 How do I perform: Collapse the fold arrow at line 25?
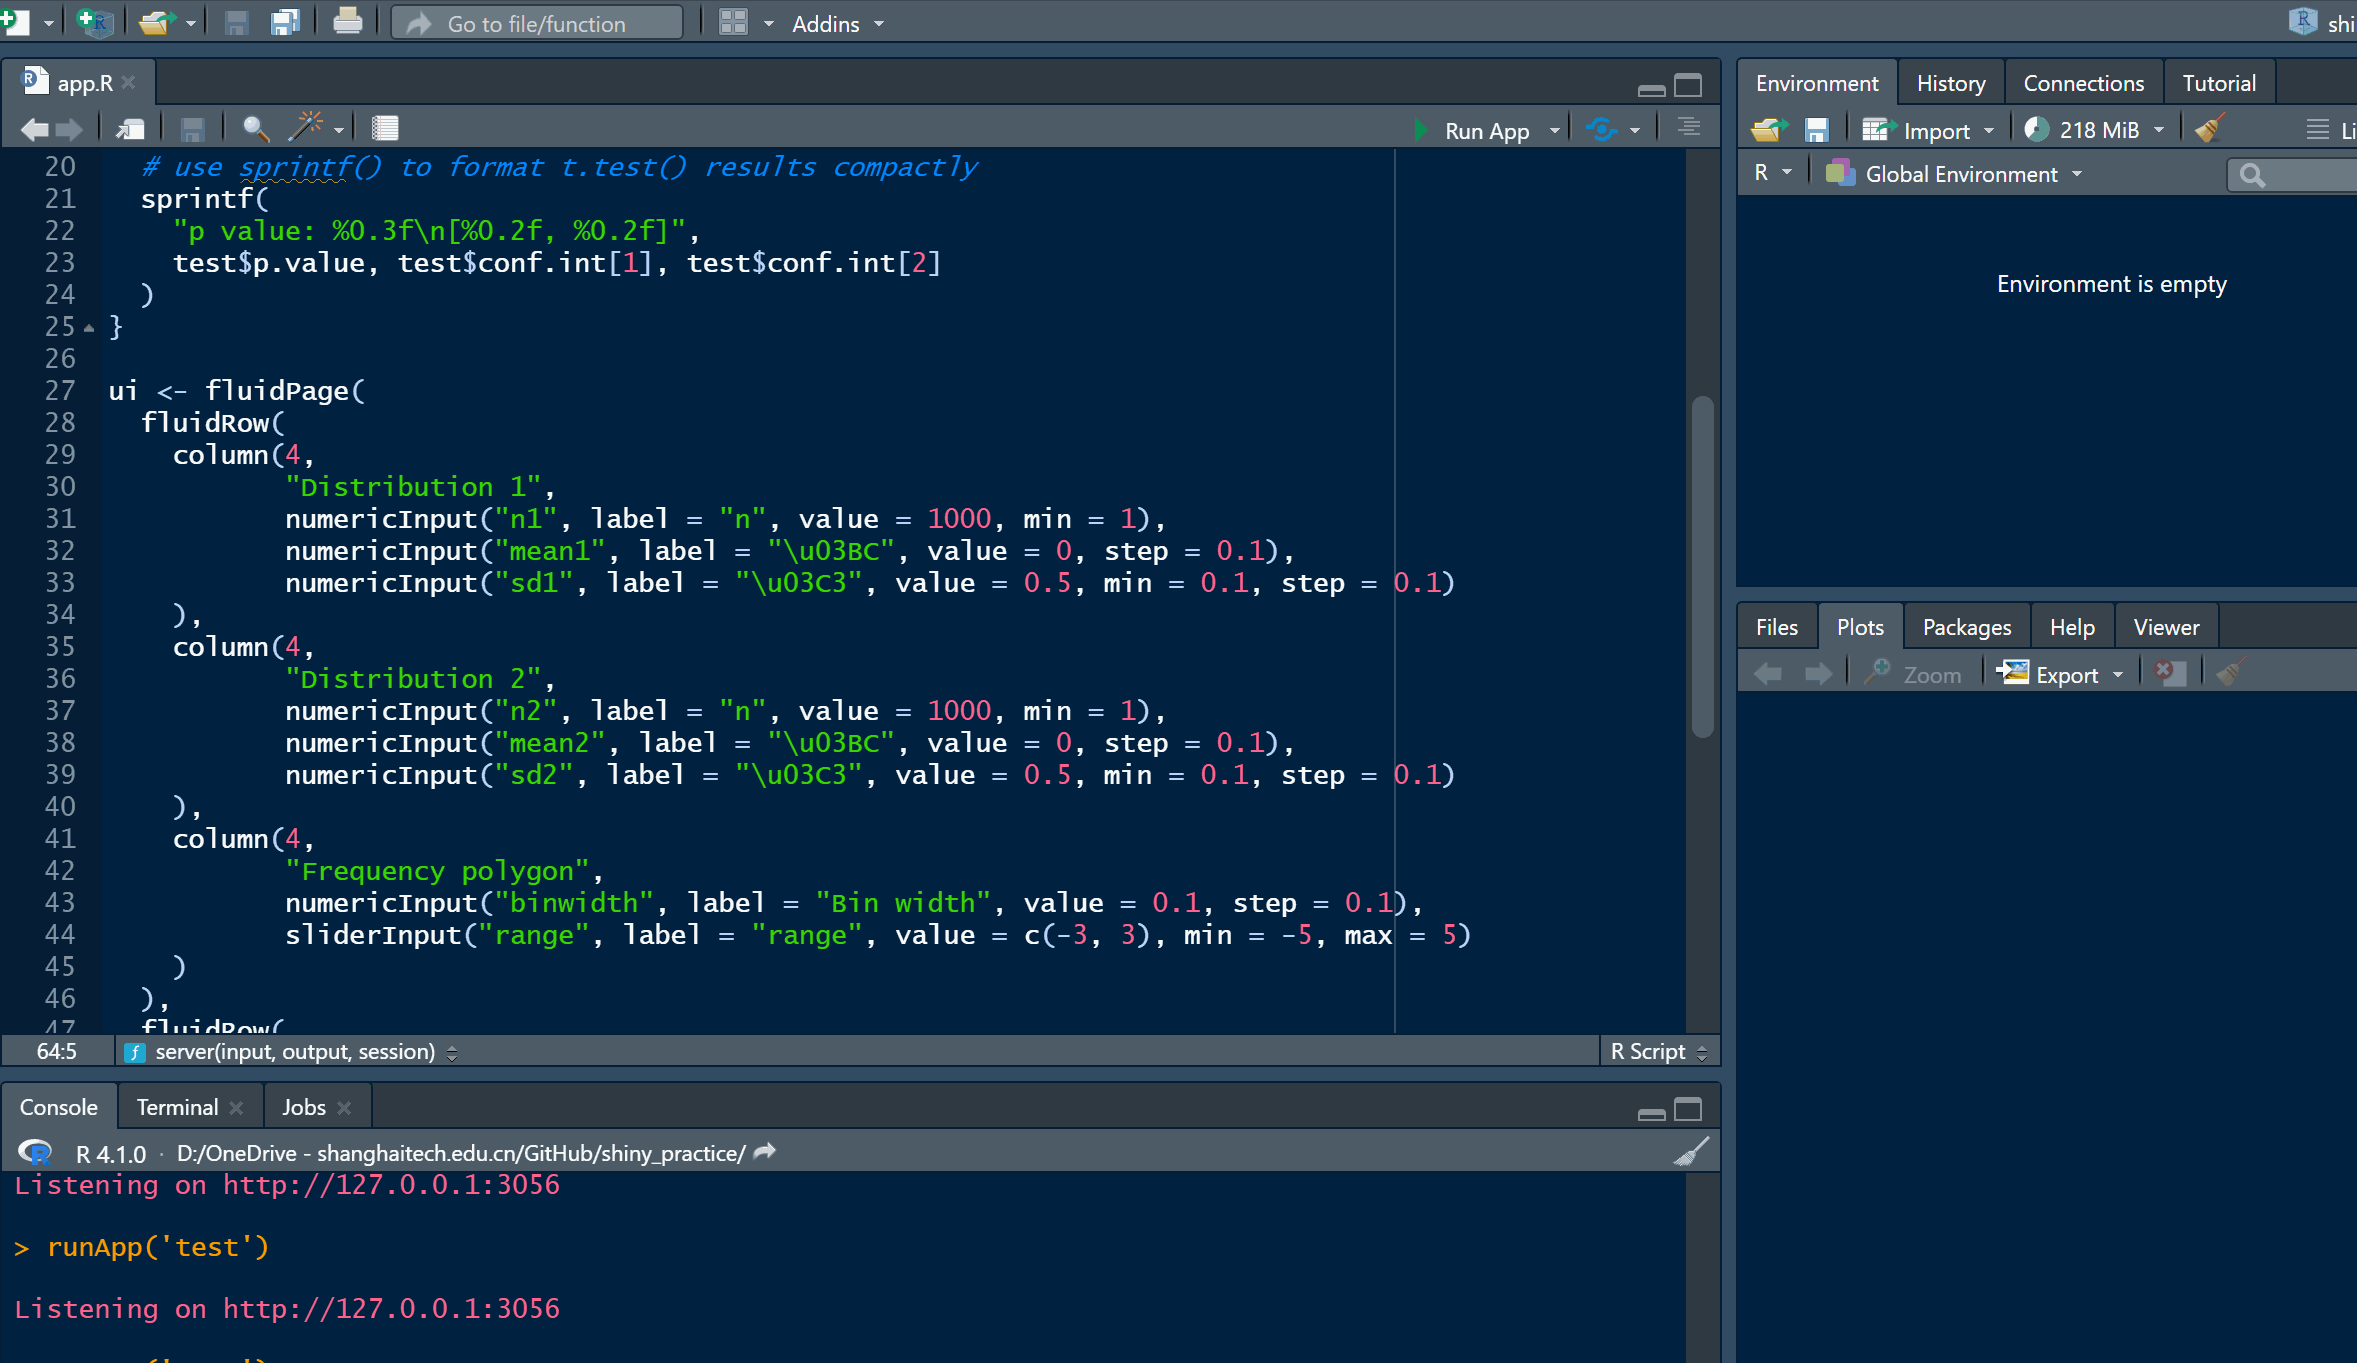pos(89,328)
